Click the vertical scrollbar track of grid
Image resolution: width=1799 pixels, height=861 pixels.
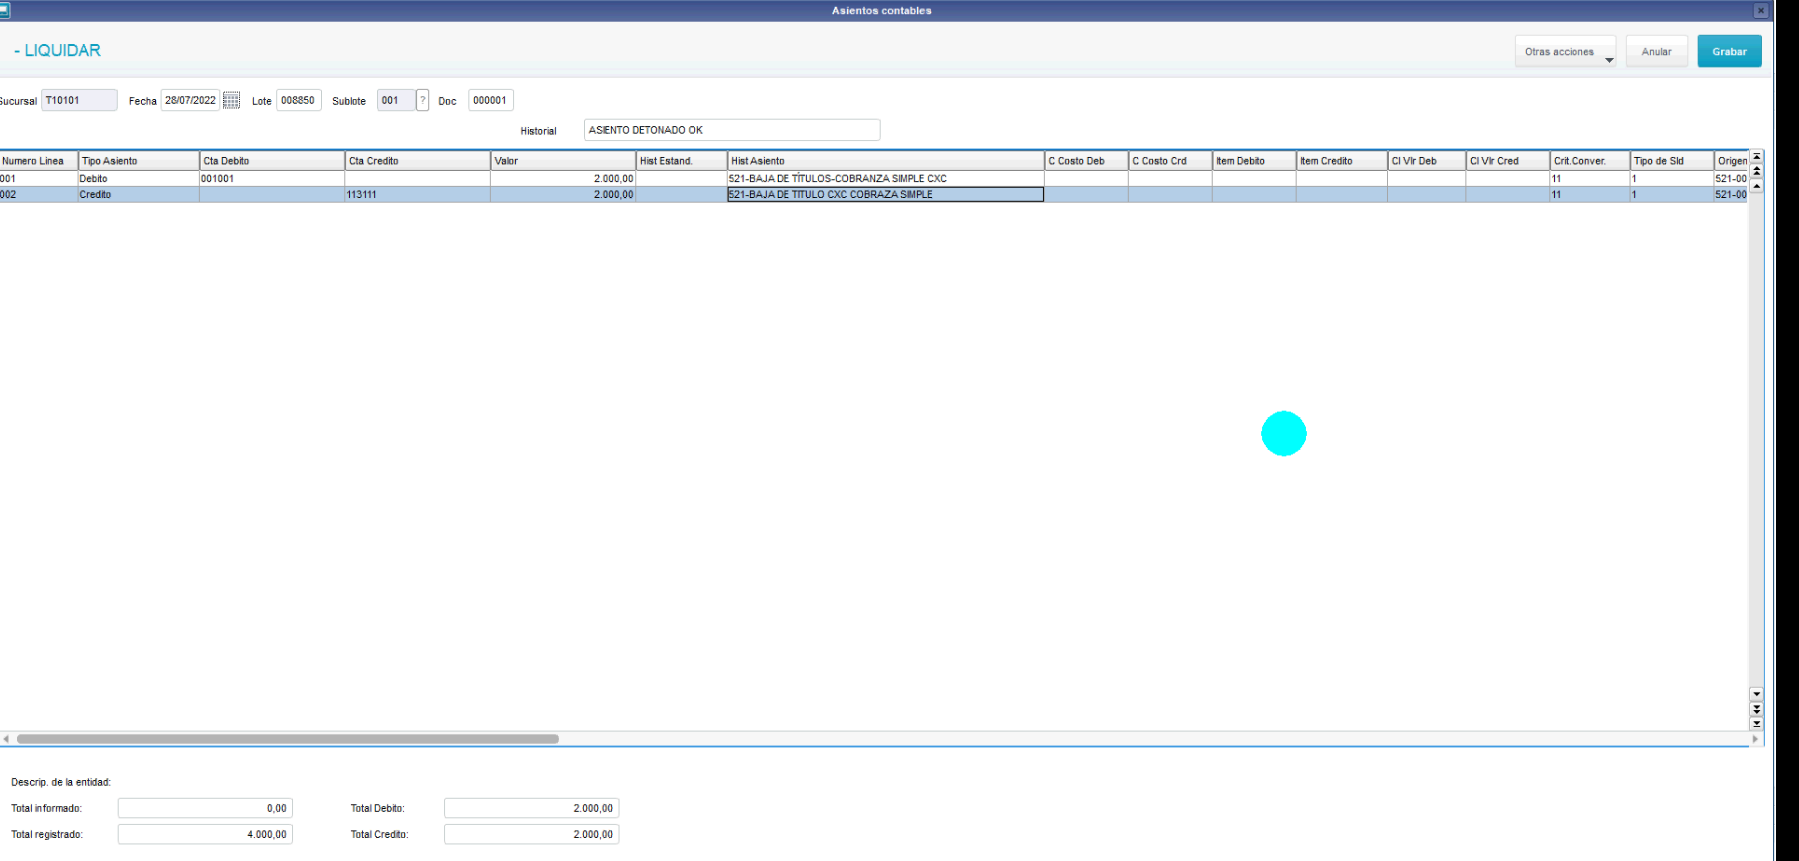point(1756,440)
